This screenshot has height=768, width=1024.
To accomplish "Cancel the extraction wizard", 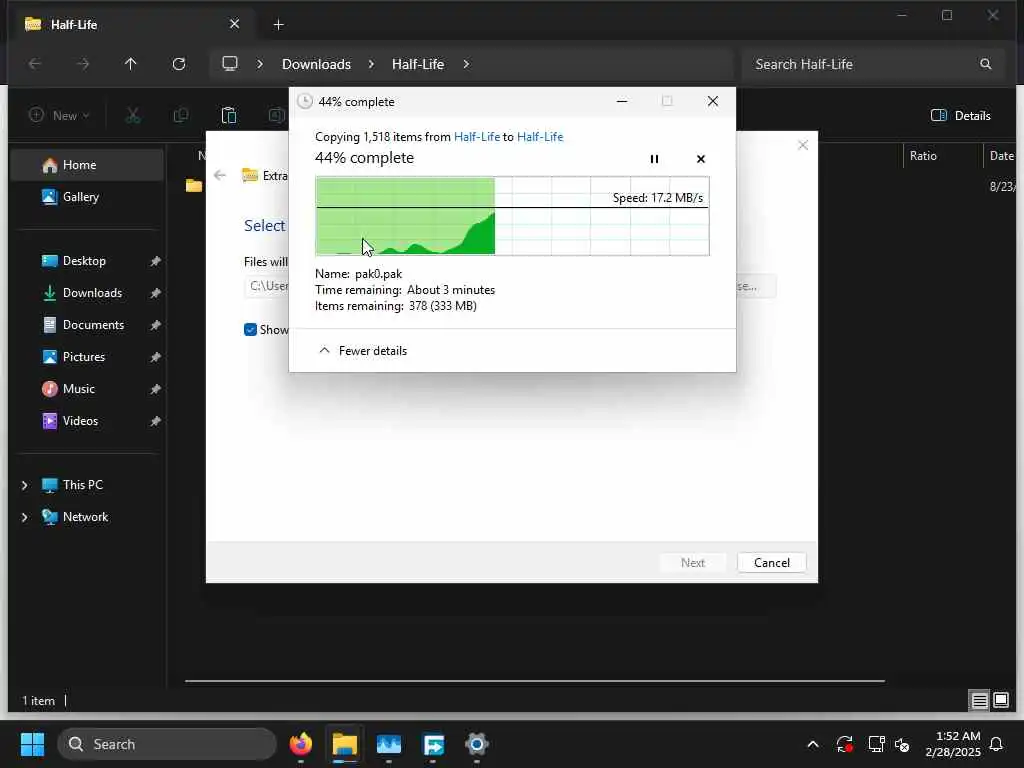I will pyautogui.click(x=771, y=562).
